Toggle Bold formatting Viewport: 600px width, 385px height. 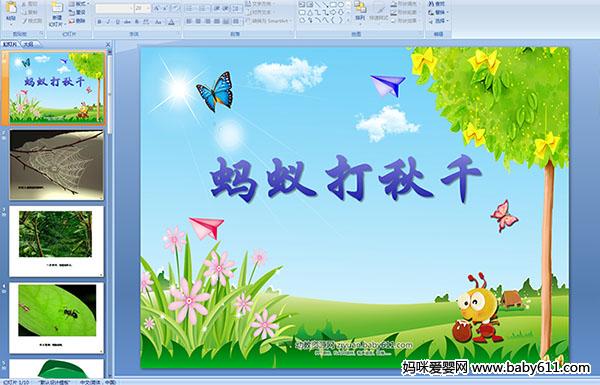99,22
